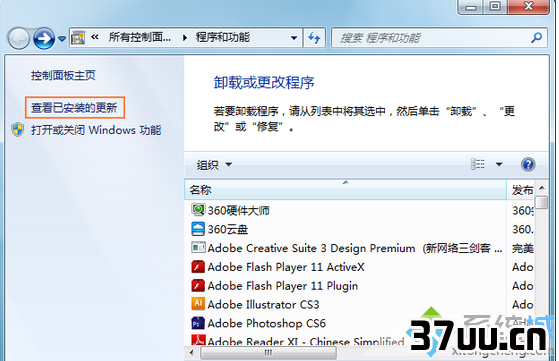Click the horizontal scrollbar thumb
Image resolution: width=559 pixels, height=361 pixels.
pyautogui.click(x=268, y=353)
